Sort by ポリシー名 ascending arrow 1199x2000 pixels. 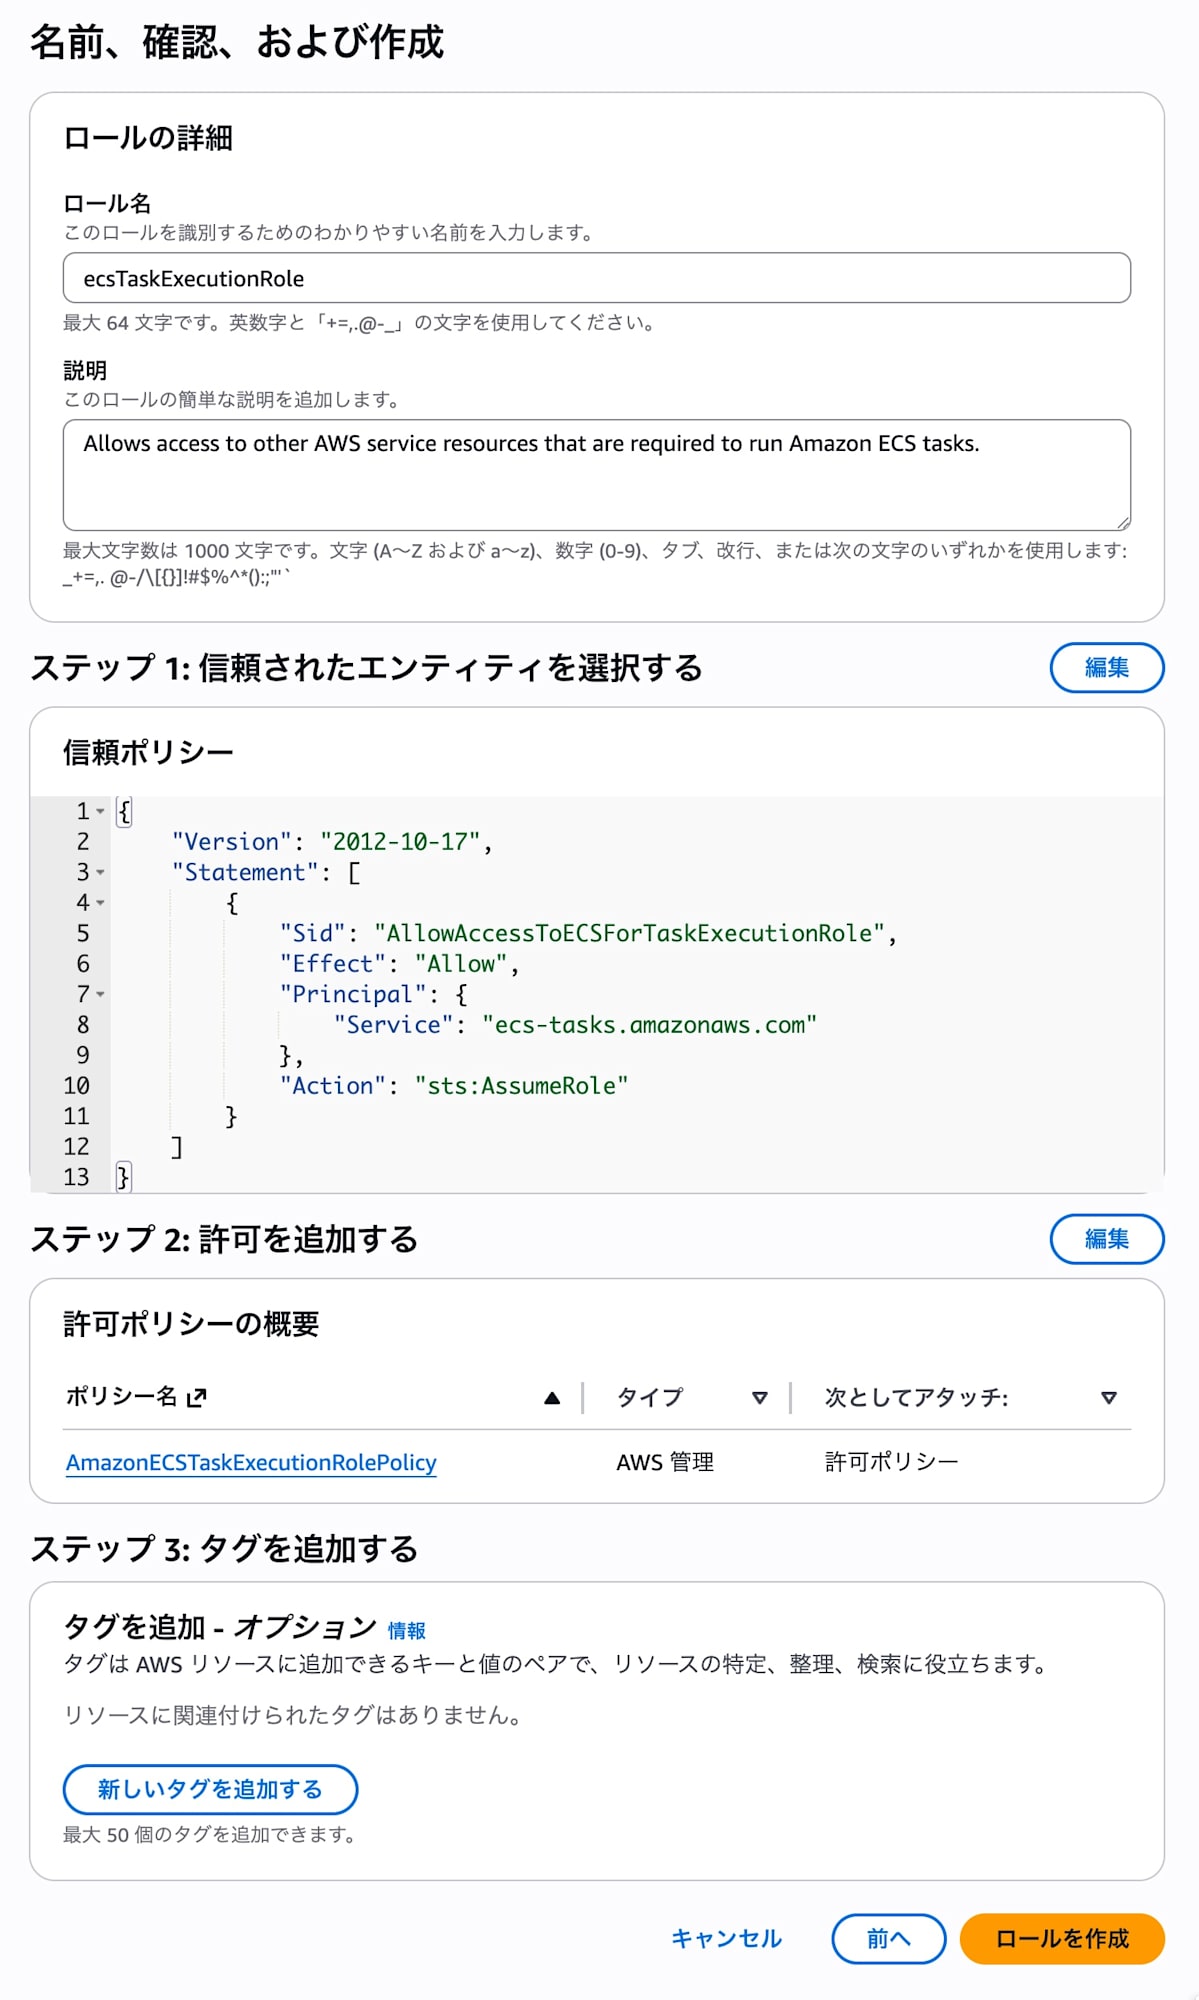tap(552, 1398)
